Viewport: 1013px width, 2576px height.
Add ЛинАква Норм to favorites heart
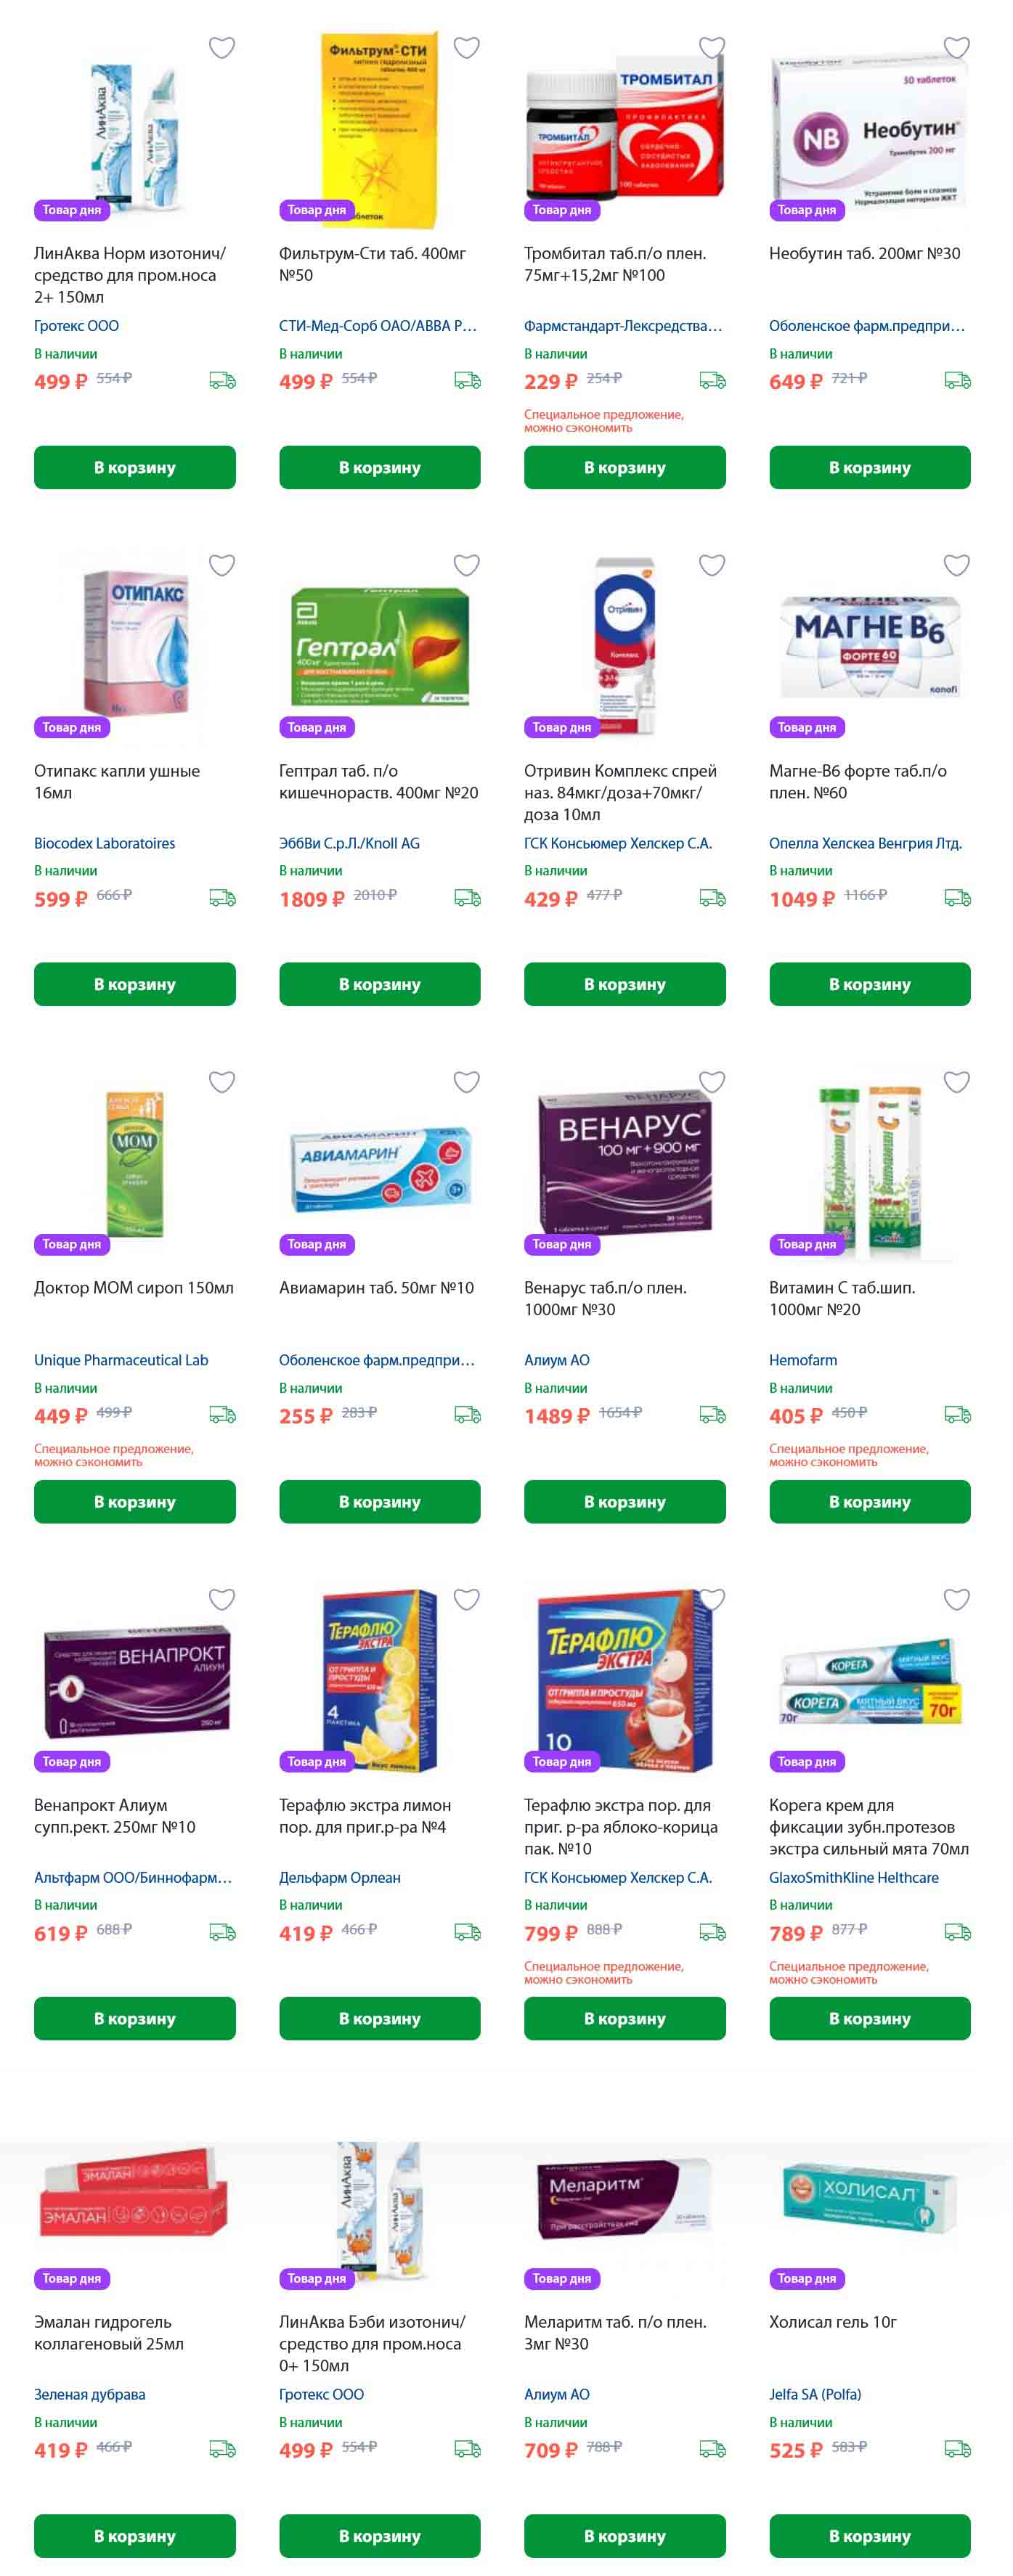click(x=222, y=48)
